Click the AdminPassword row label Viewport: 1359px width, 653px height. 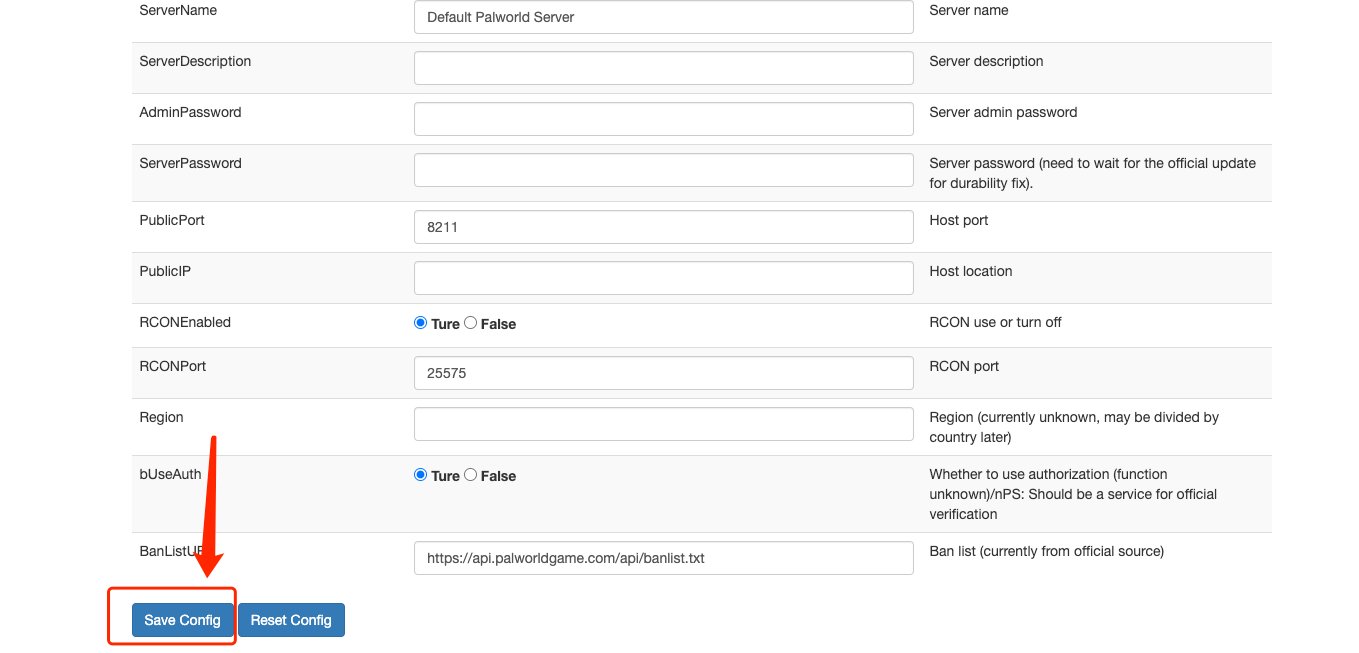190,113
